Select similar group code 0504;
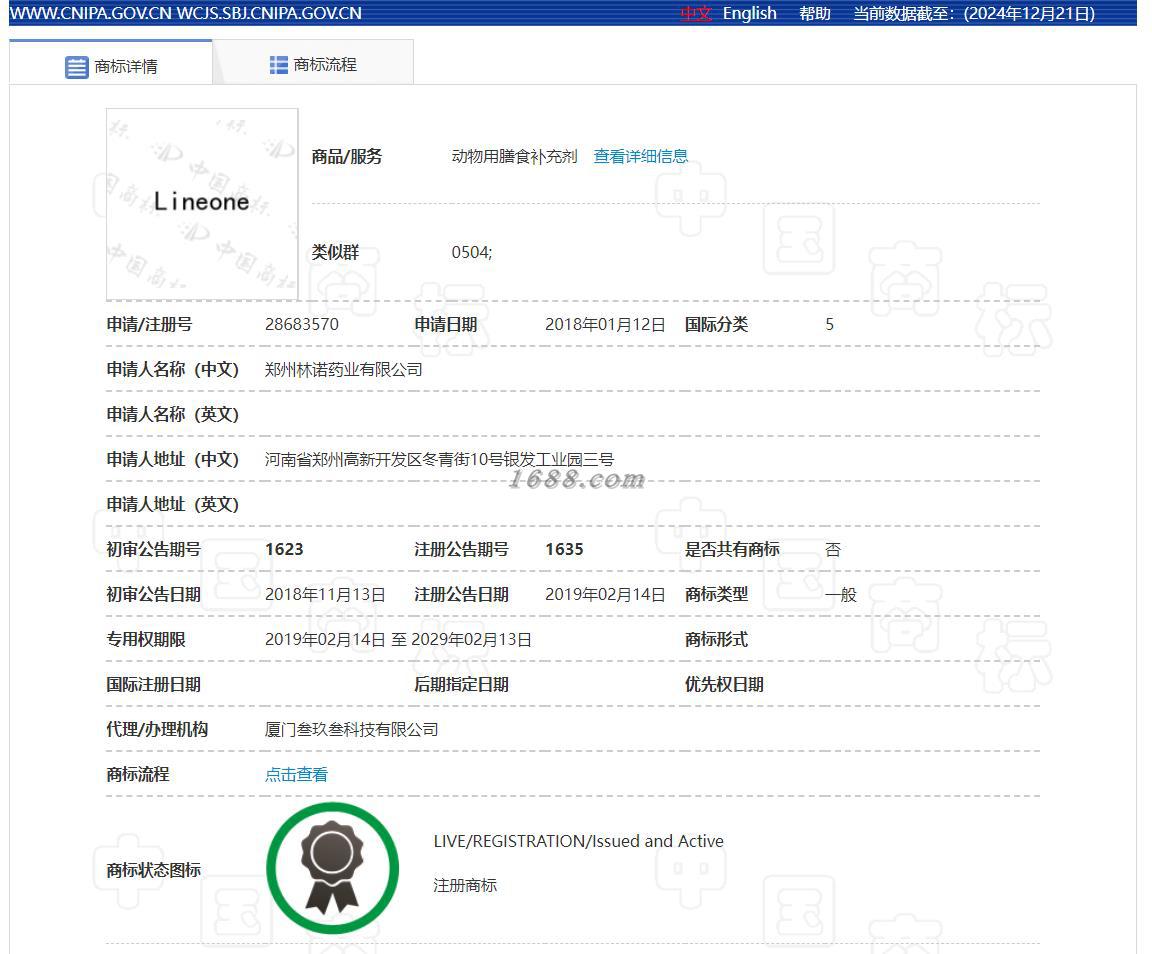The width and height of the screenshot is (1152, 954). [472, 252]
